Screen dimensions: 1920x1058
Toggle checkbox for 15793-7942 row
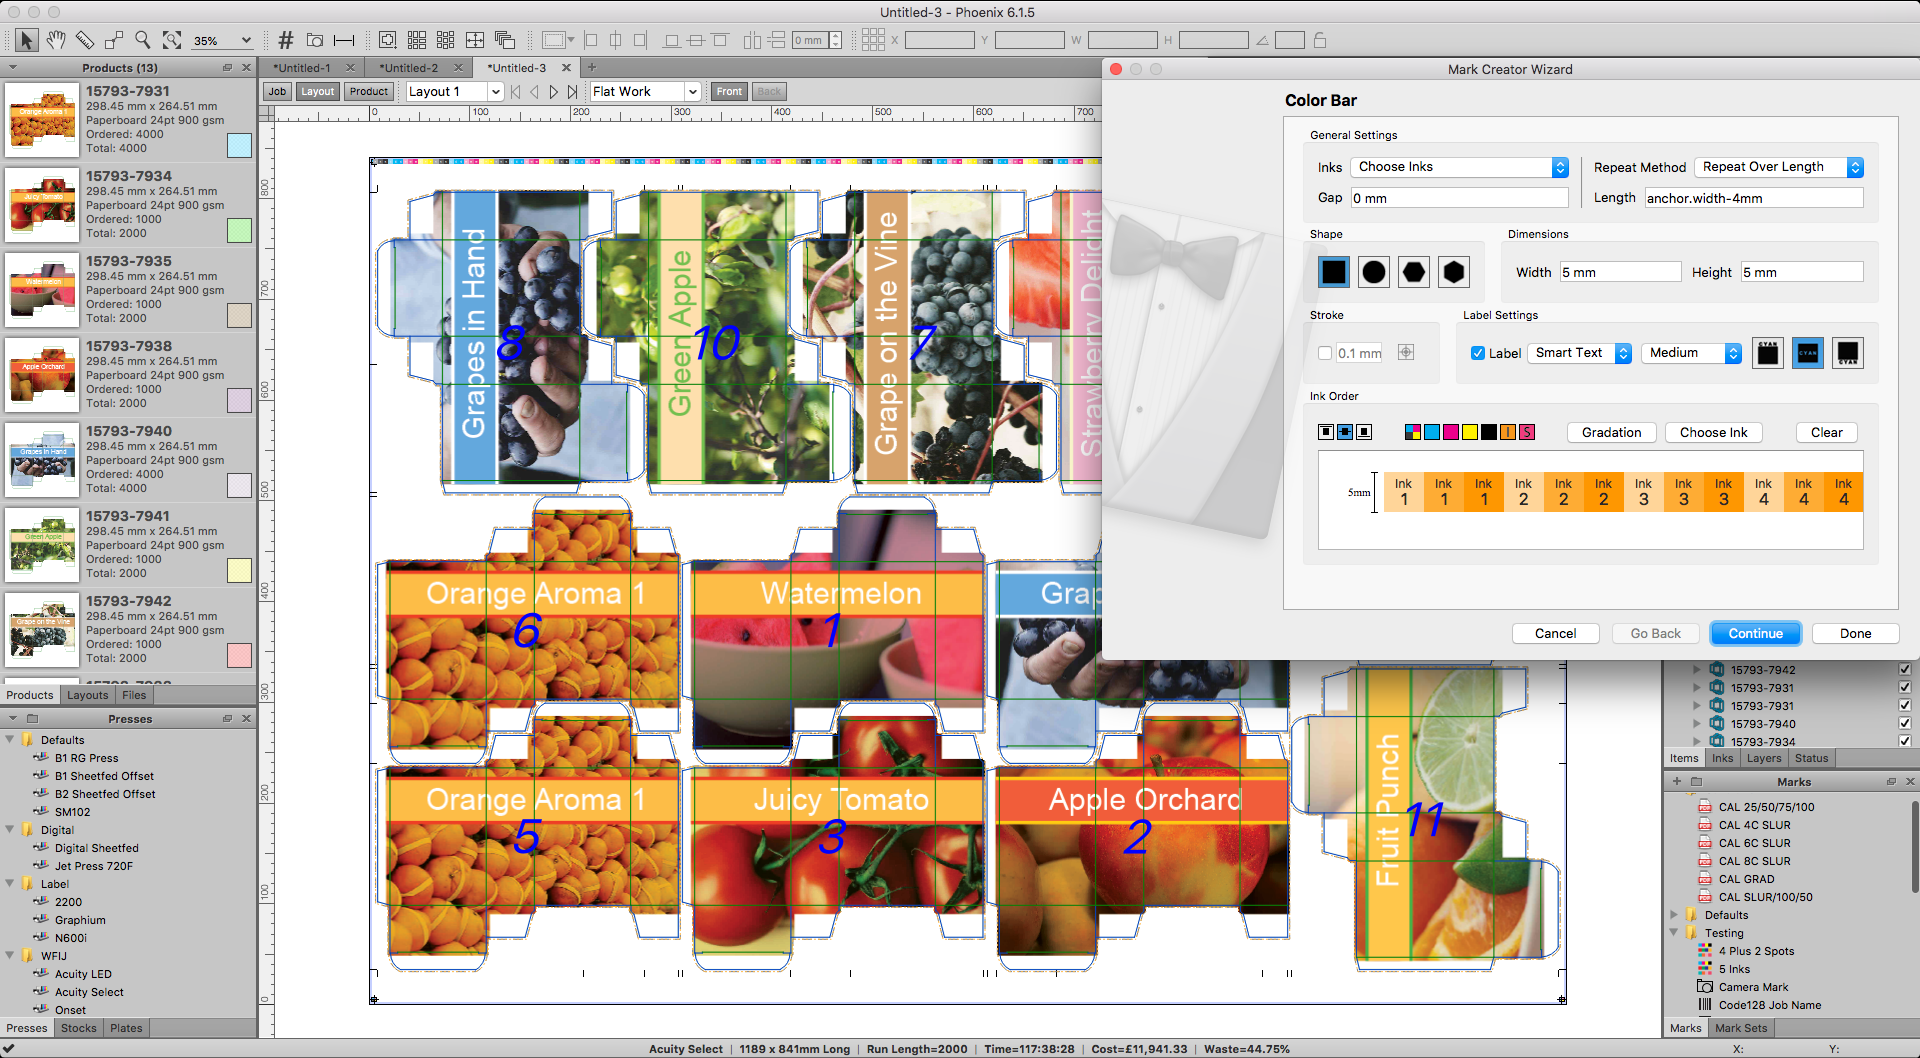[x=1904, y=669]
